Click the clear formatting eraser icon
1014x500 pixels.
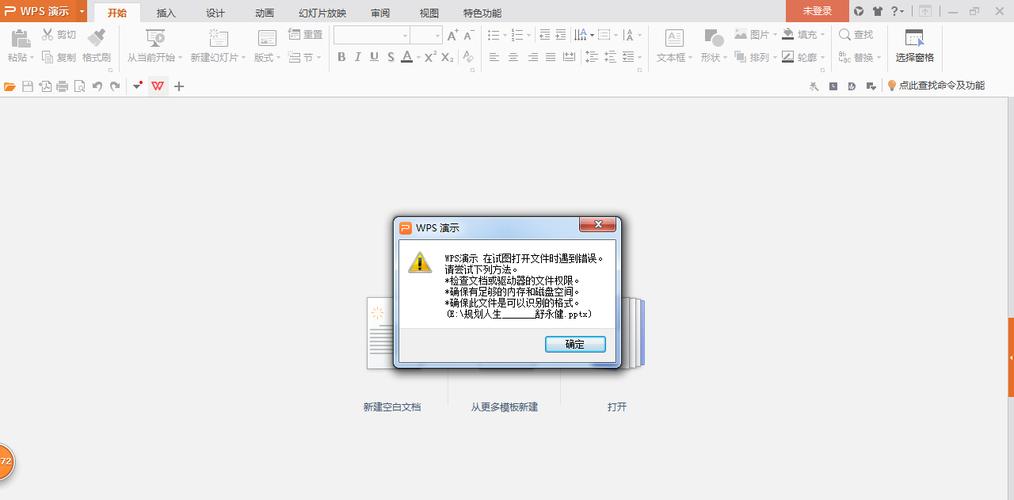(x=469, y=57)
